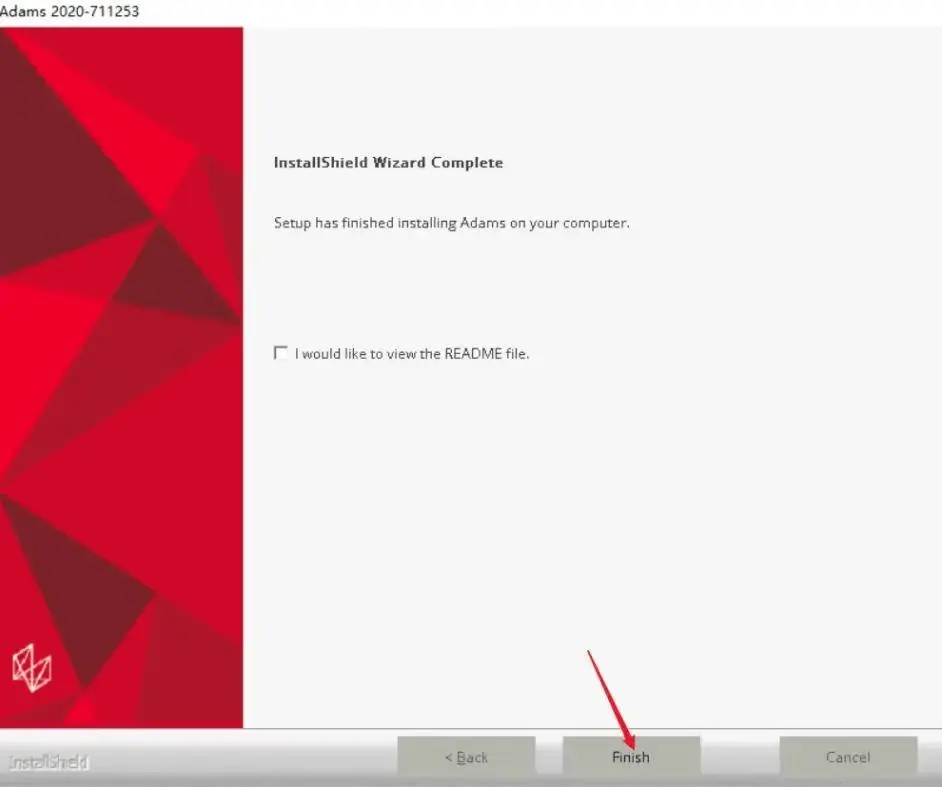Click the InstallShield brand mark at bottom left
The image size is (942, 787).
(x=49, y=762)
